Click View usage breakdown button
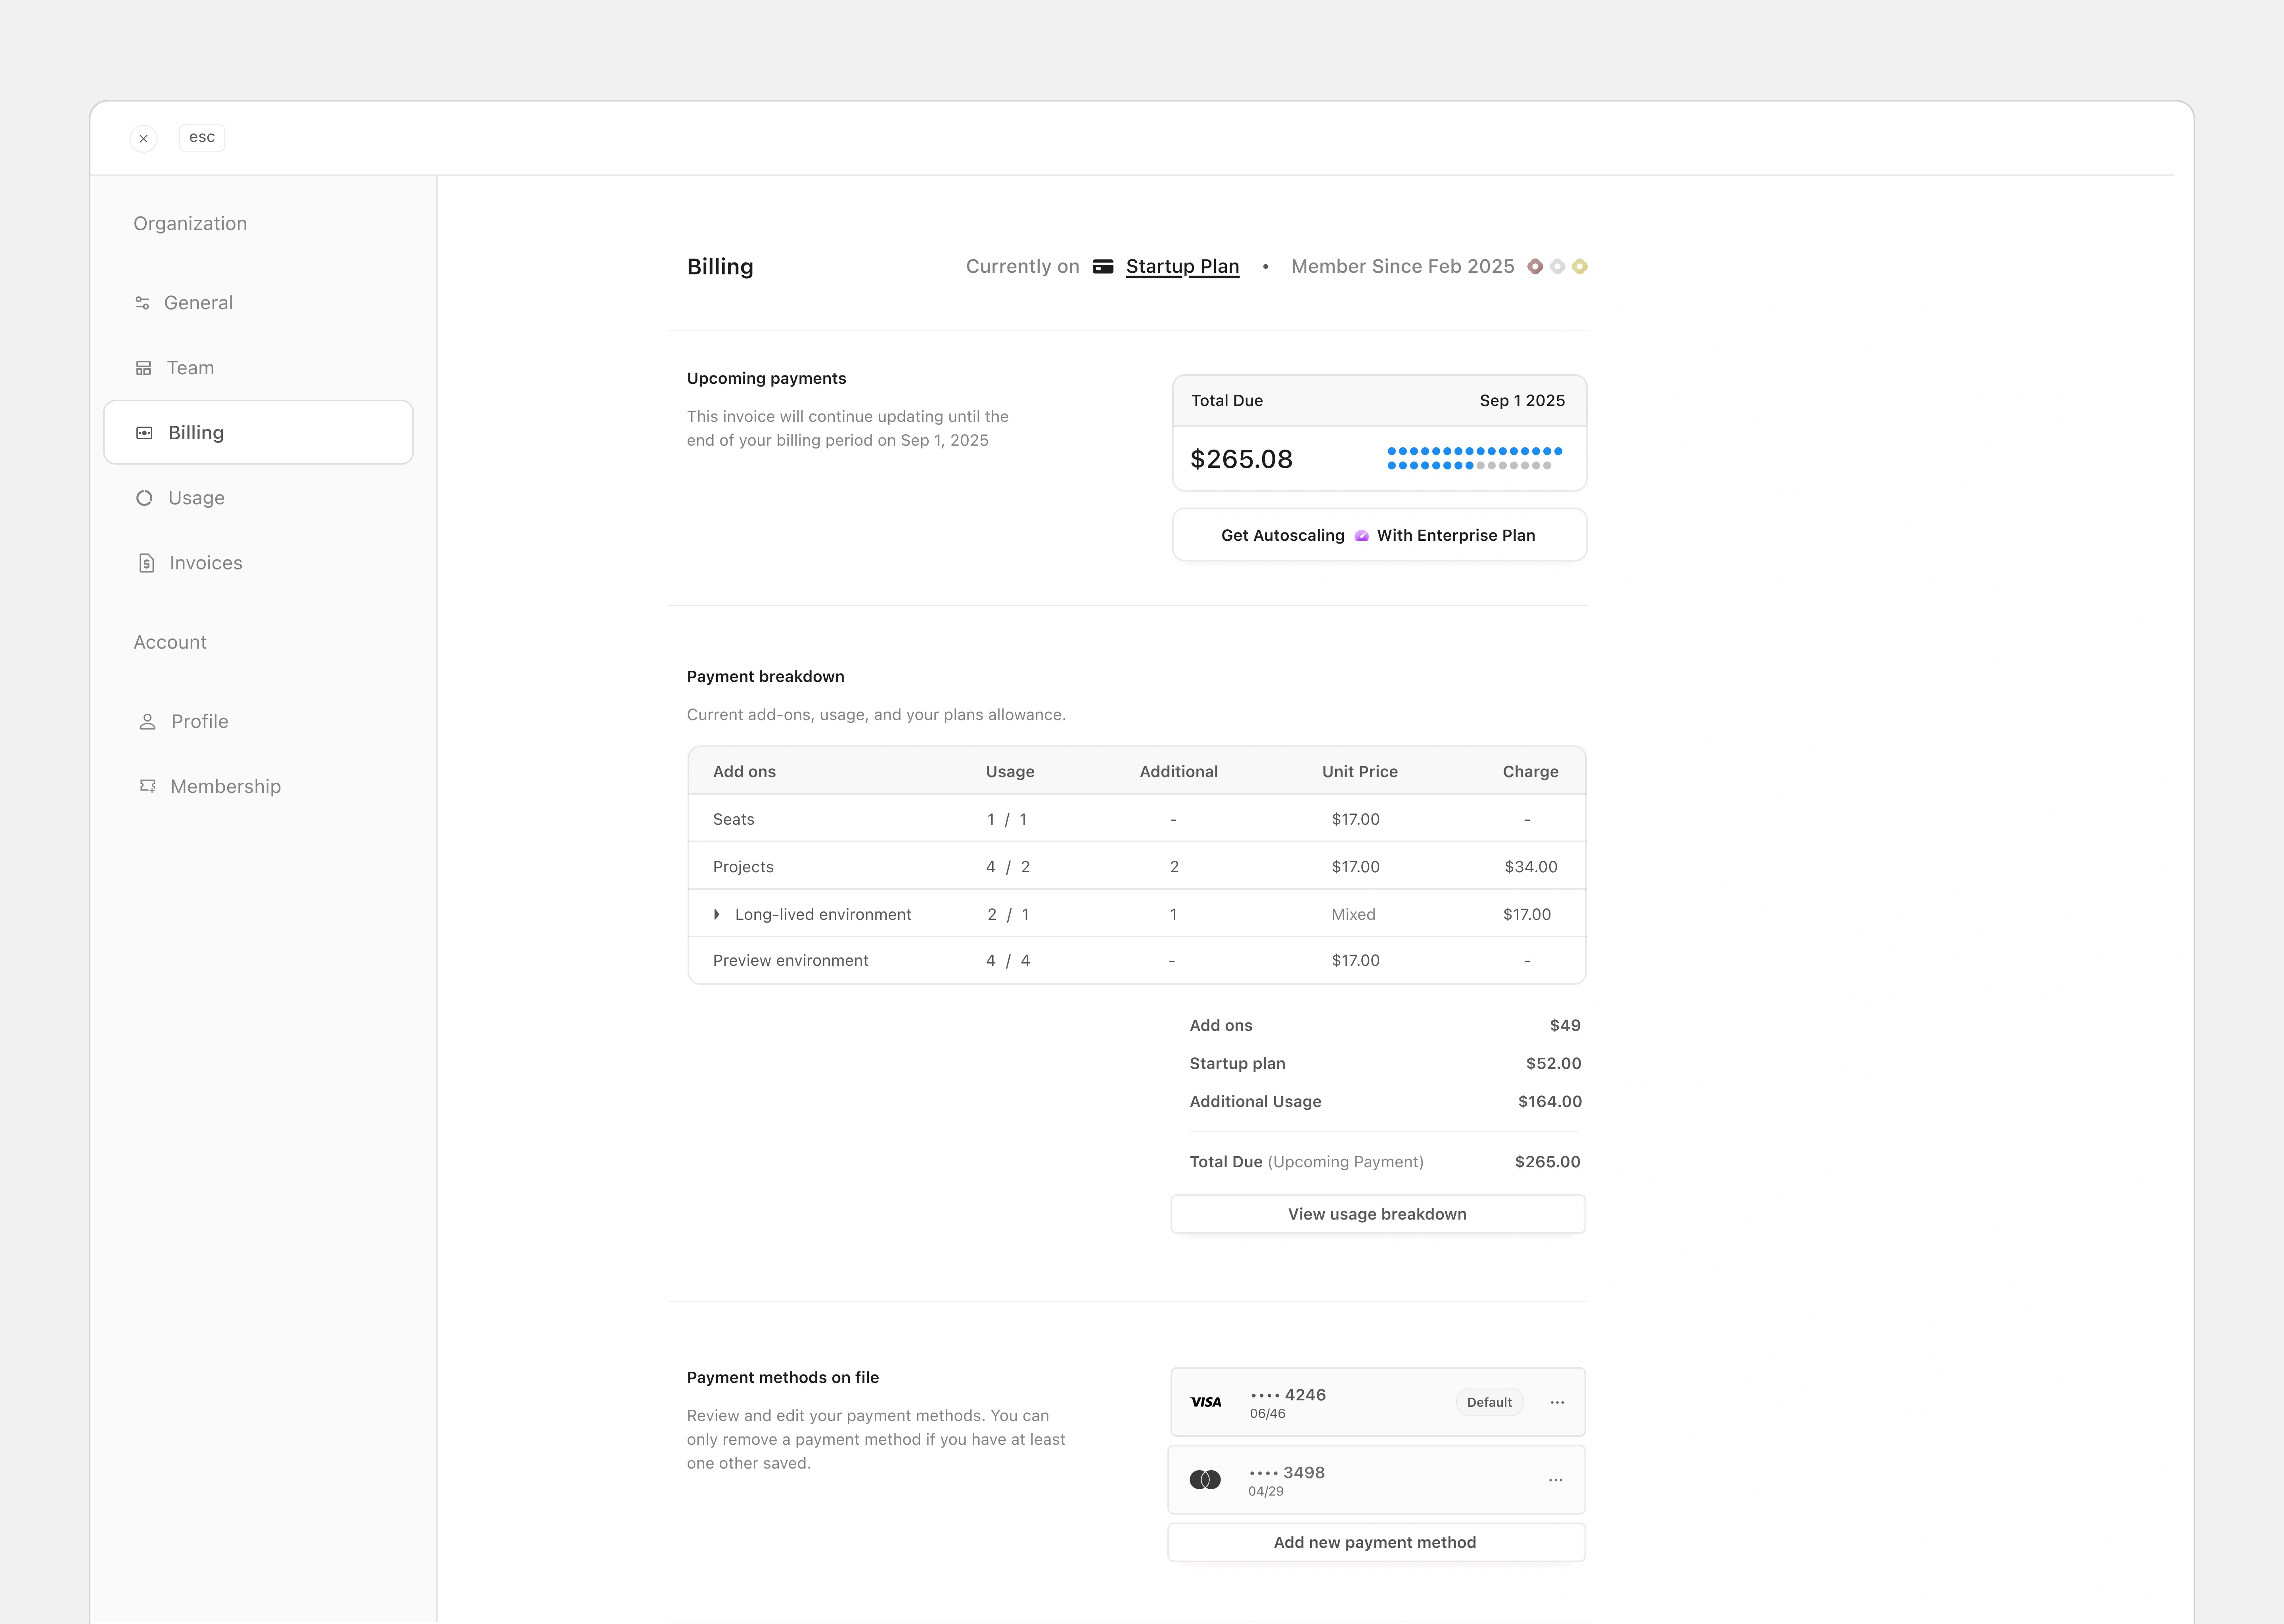Viewport: 2284px width, 1624px height. (x=1377, y=1214)
